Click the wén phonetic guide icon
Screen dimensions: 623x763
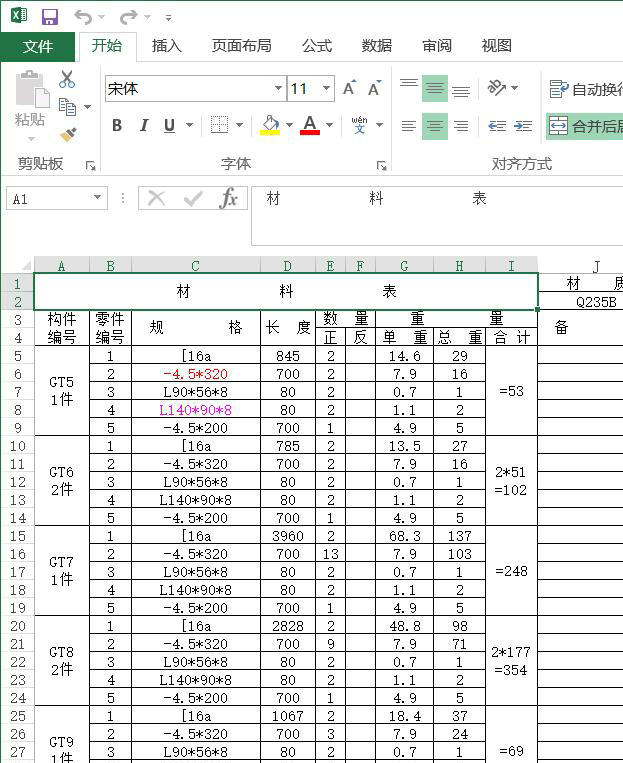click(x=359, y=125)
